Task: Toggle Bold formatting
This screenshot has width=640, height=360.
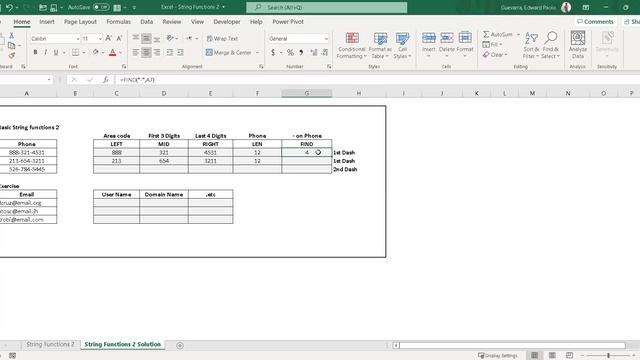Action: tap(36, 52)
